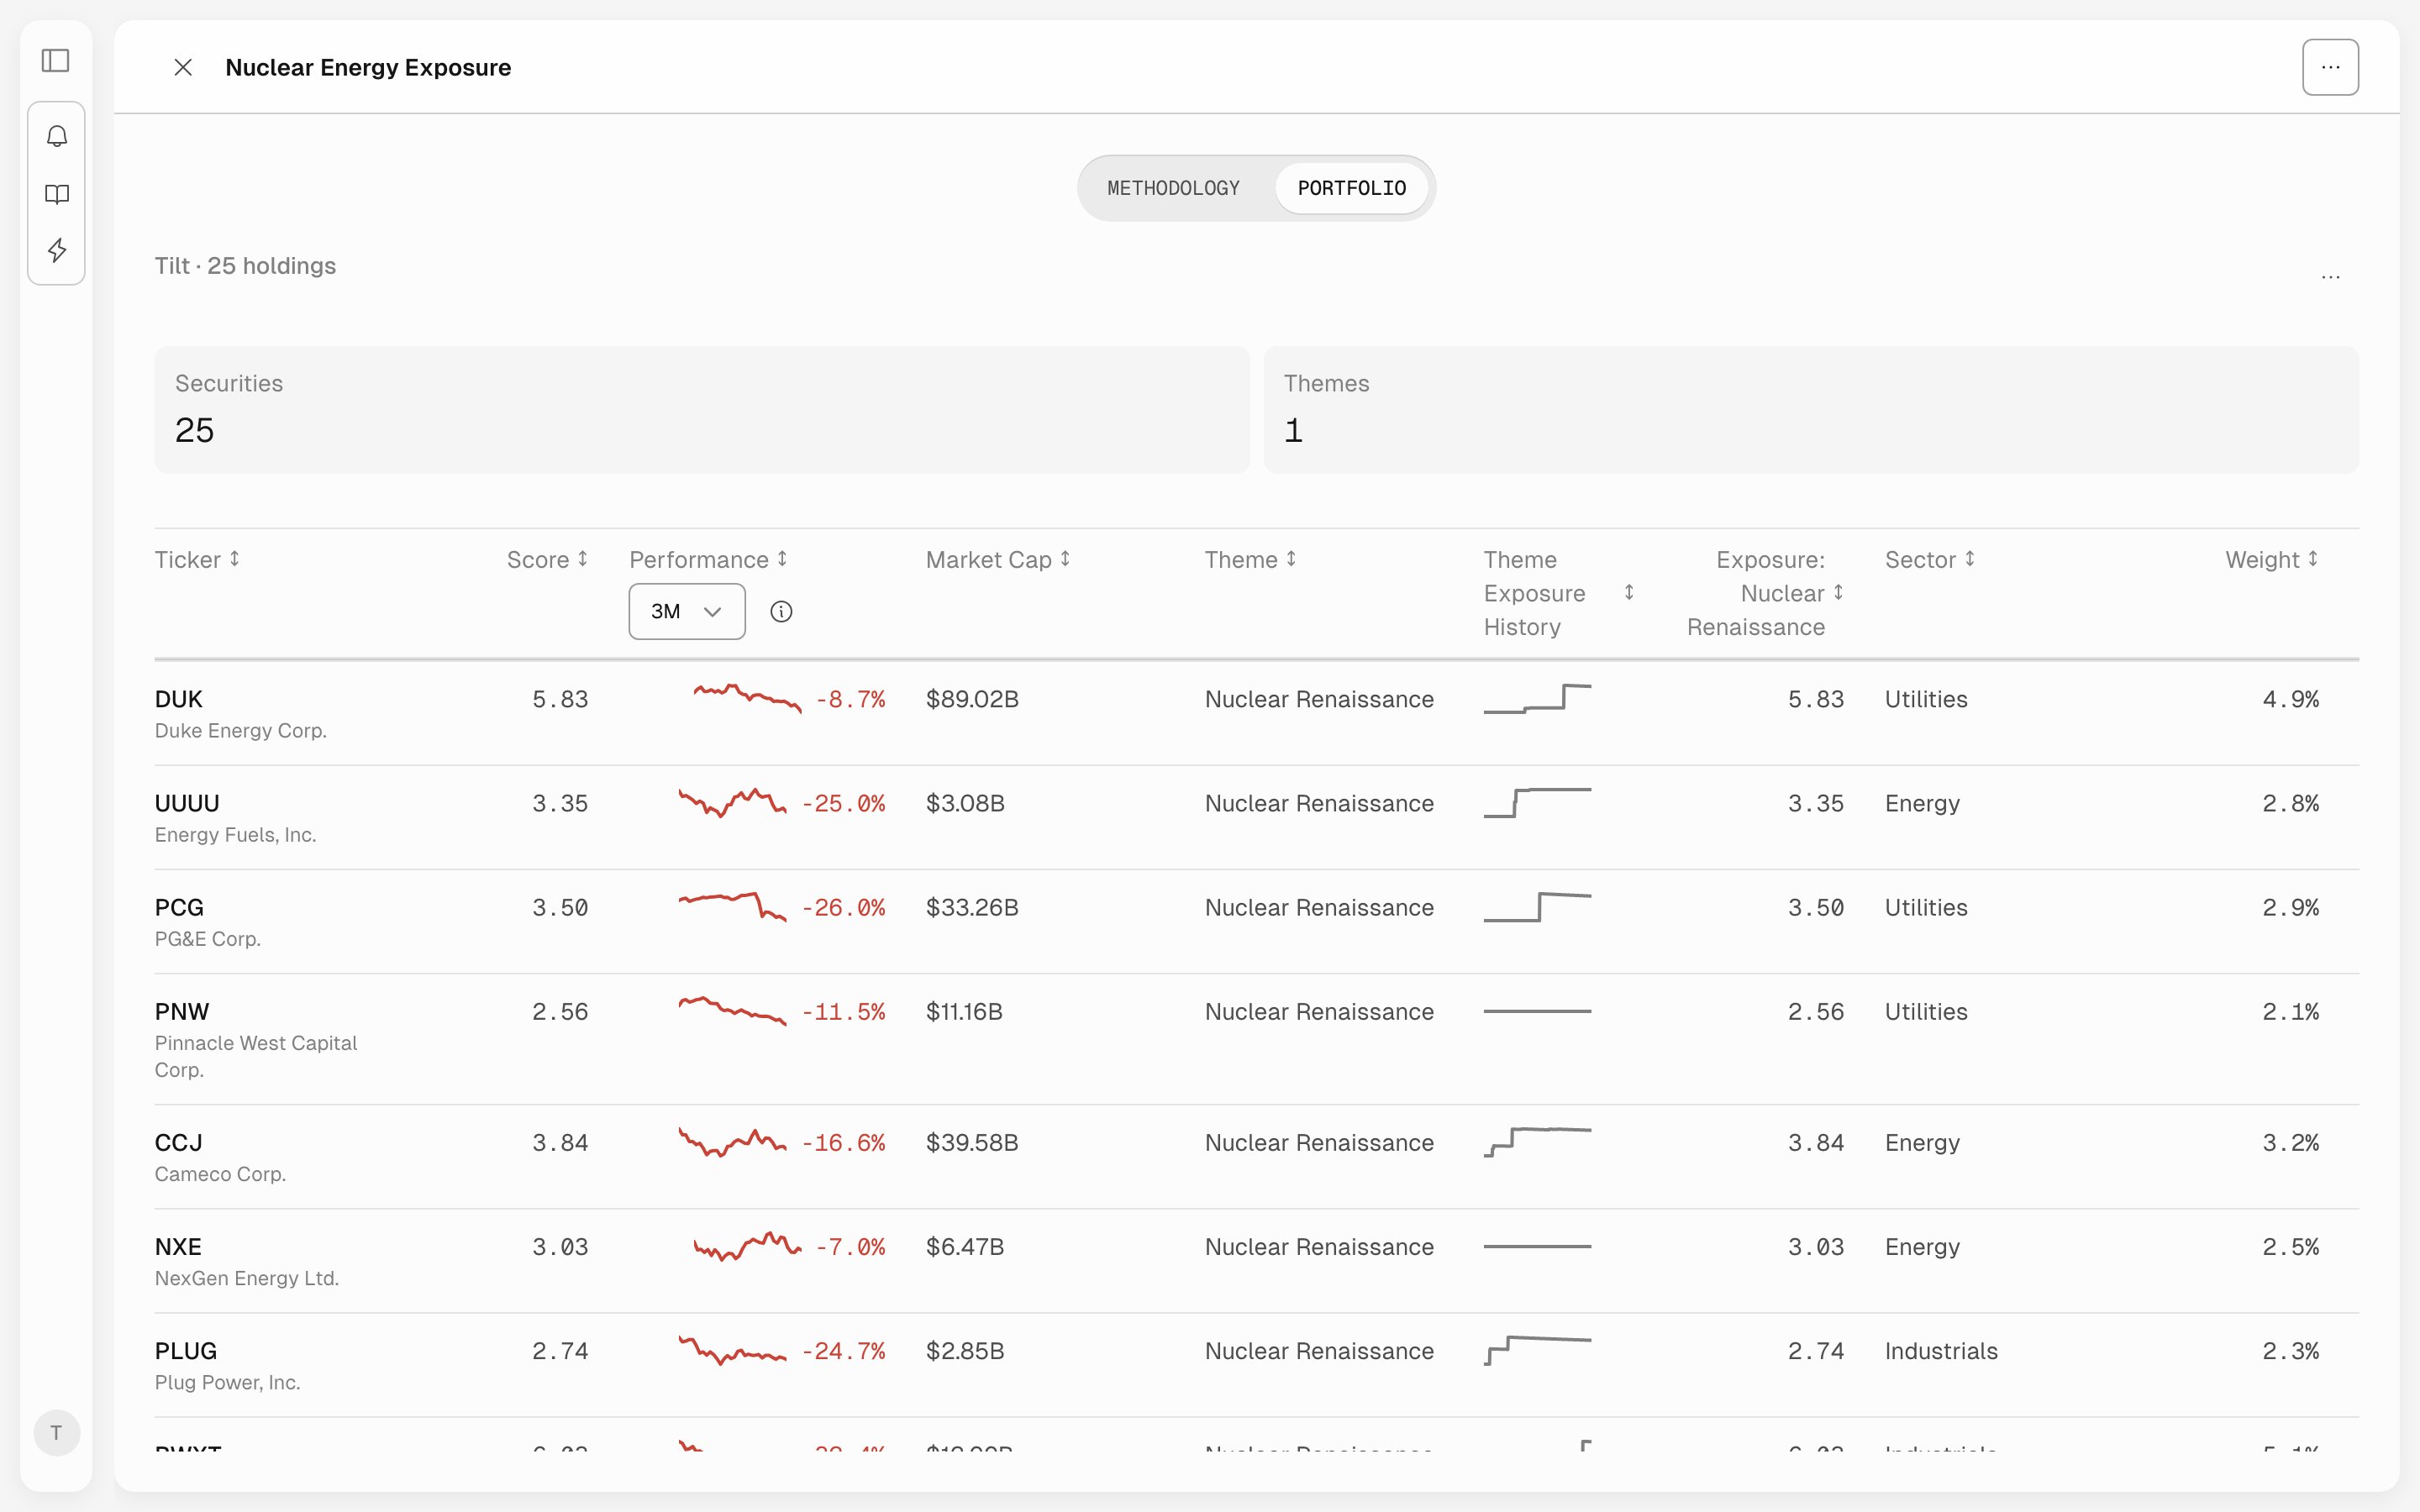Click the lightning bolt icon
The width and height of the screenshot is (2420, 1512).
click(57, 250)
